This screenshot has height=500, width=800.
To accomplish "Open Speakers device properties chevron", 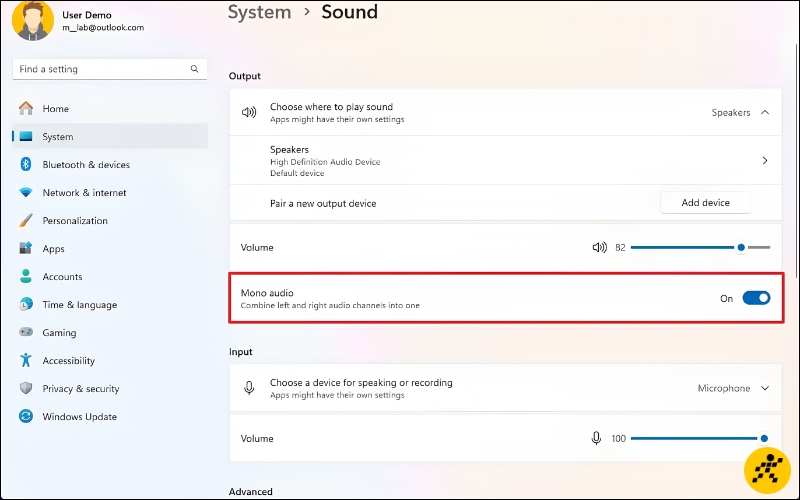I will [x=765, y=160].
